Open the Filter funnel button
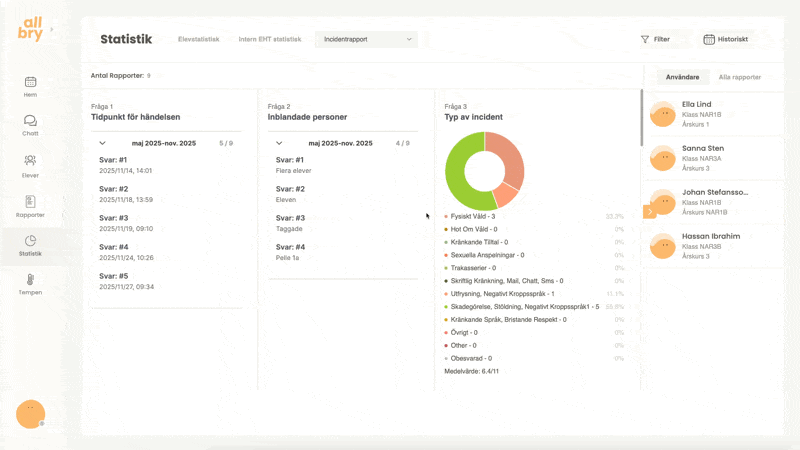Image resolution: width=800 pixels, height=450 pixels. pyautogui.click(x=655, y=39)
